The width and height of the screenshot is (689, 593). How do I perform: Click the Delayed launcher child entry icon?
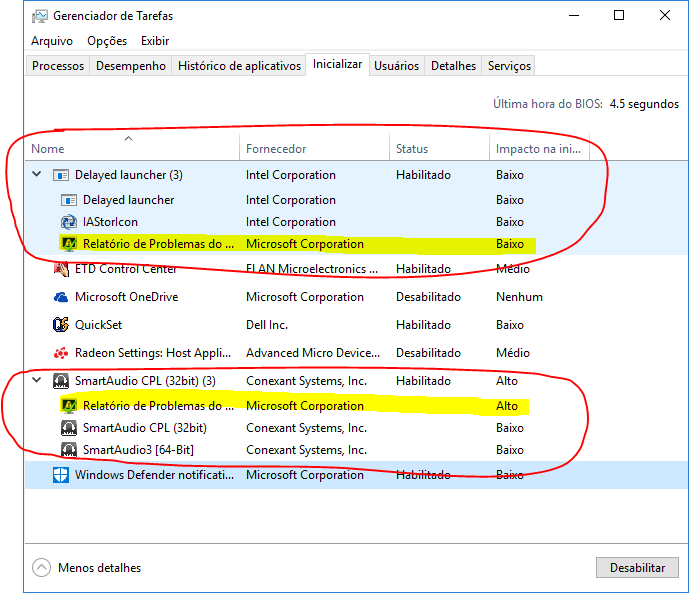(69, 200)
